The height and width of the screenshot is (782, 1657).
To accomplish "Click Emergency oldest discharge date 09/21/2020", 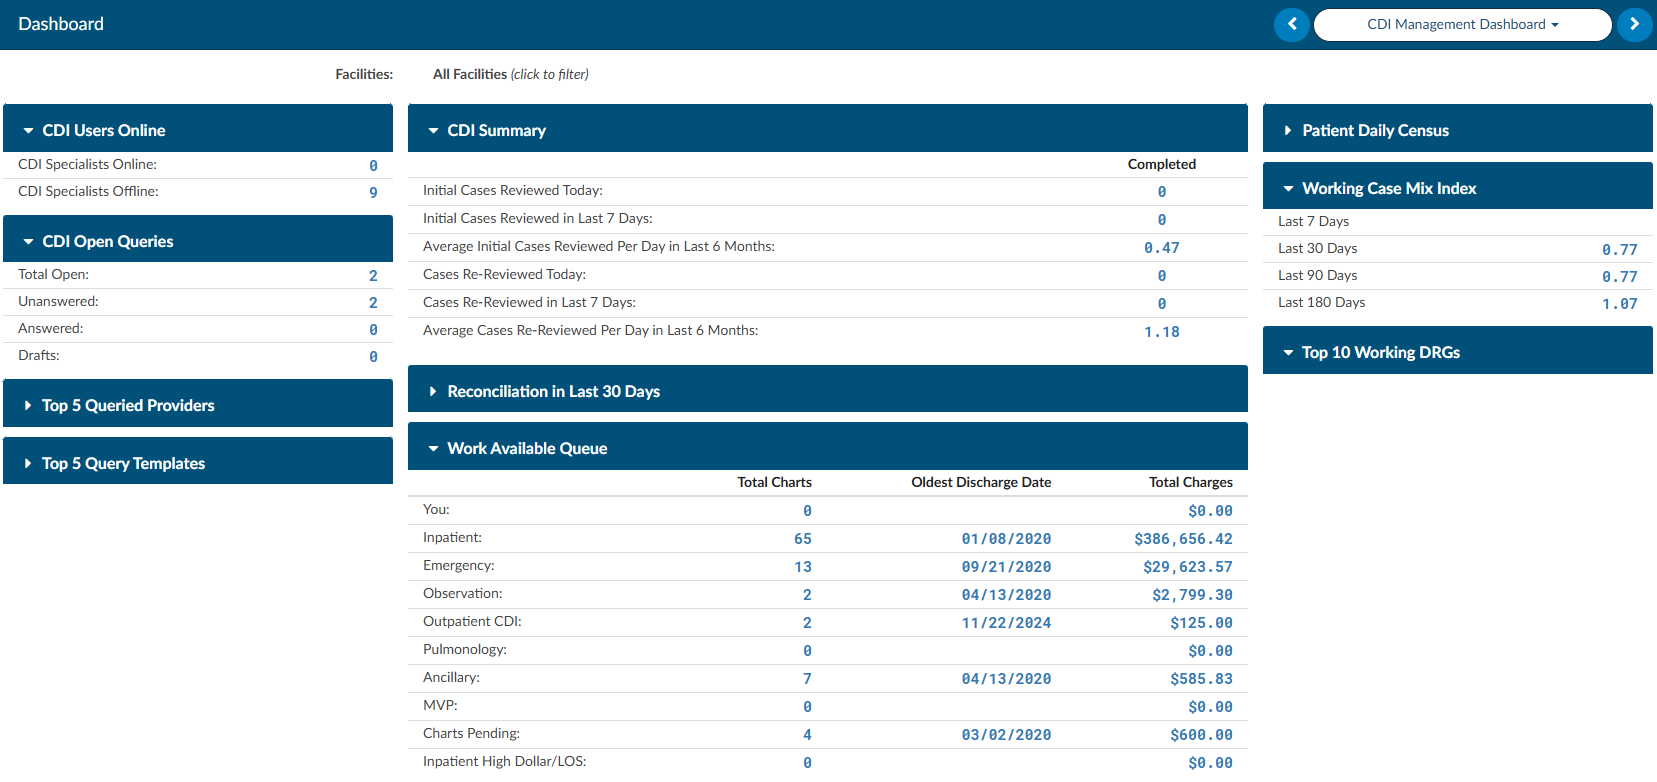I will 1006,567.
